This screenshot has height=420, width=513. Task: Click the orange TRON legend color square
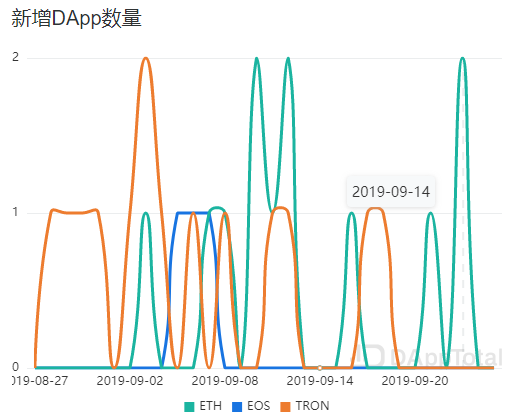pos(285,407)
